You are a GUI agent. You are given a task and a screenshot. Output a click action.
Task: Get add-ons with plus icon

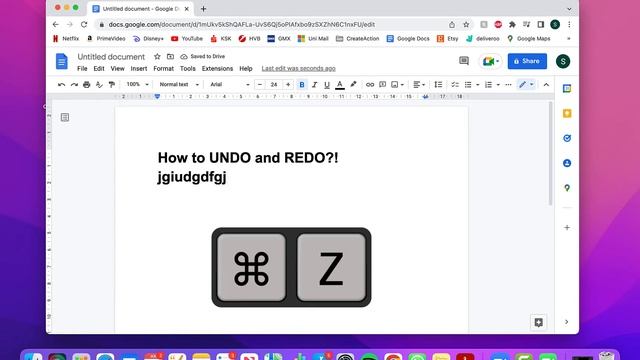click(x=567, y=228)
